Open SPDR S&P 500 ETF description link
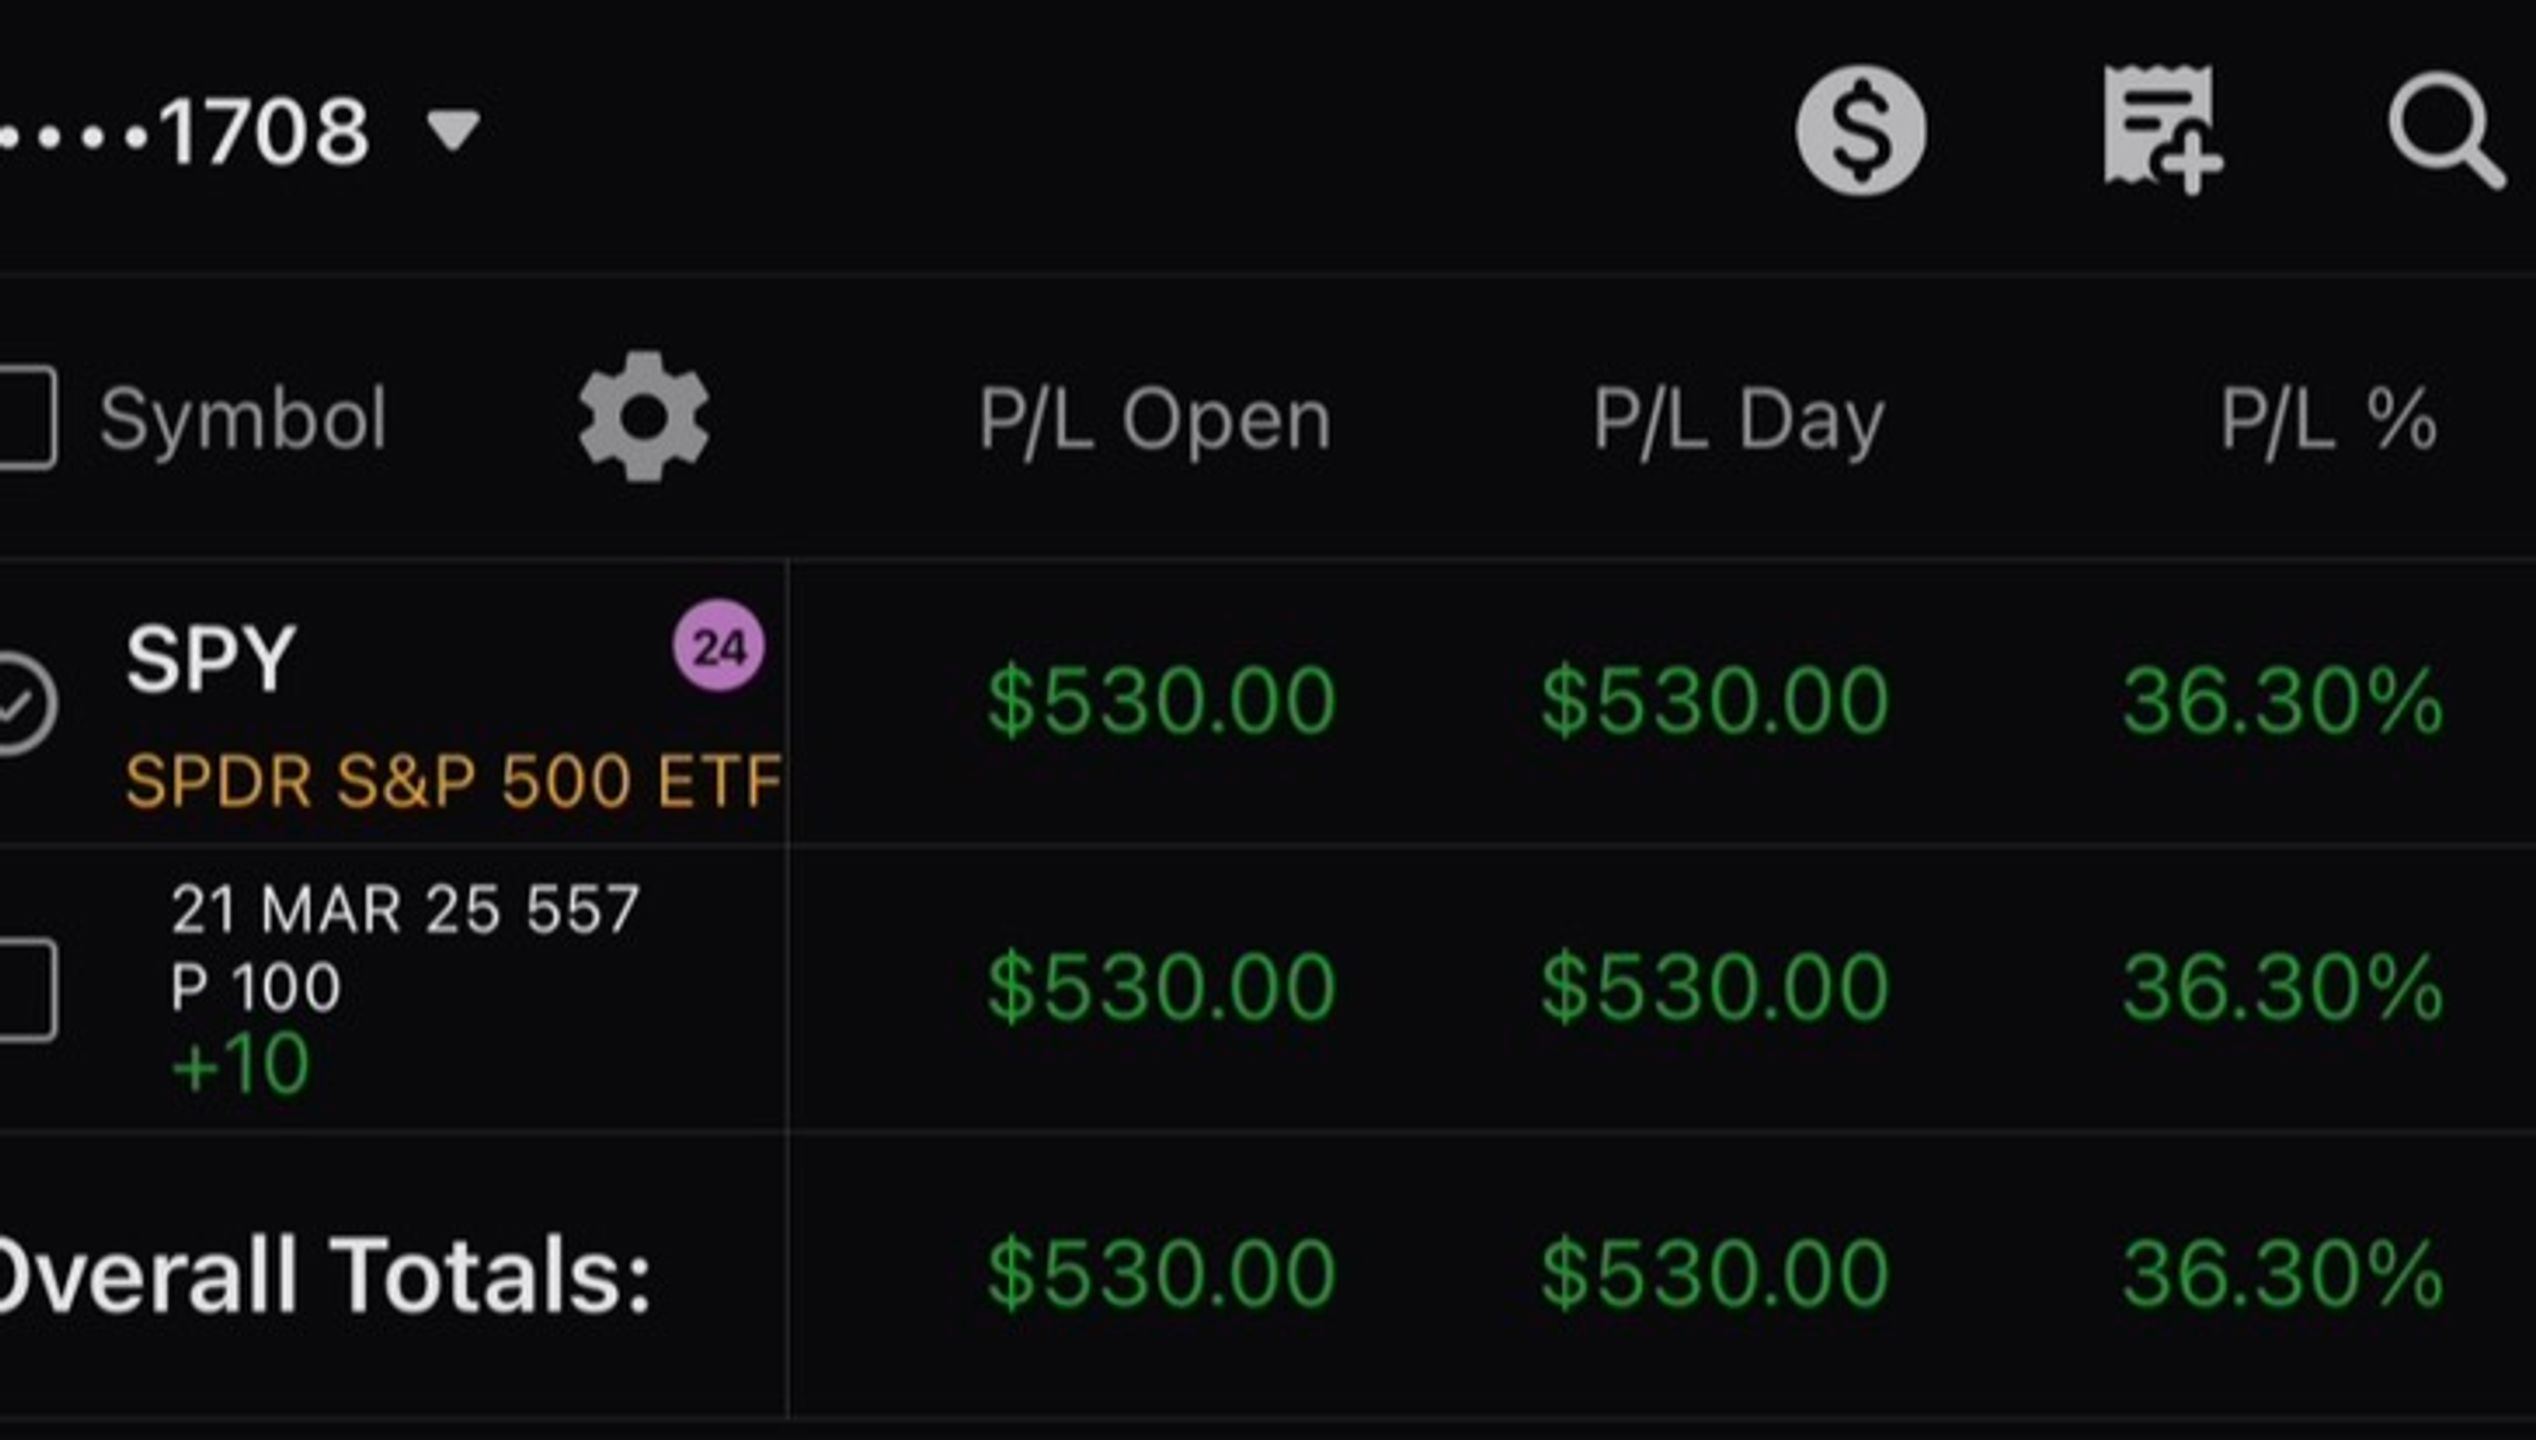This screenshot has width=2536, height=1440. coord(453,780)
